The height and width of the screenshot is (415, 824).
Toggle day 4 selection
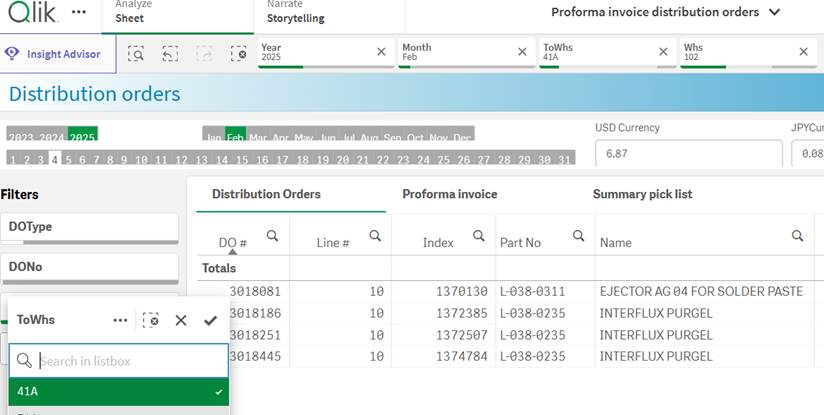tap(55, 158)
